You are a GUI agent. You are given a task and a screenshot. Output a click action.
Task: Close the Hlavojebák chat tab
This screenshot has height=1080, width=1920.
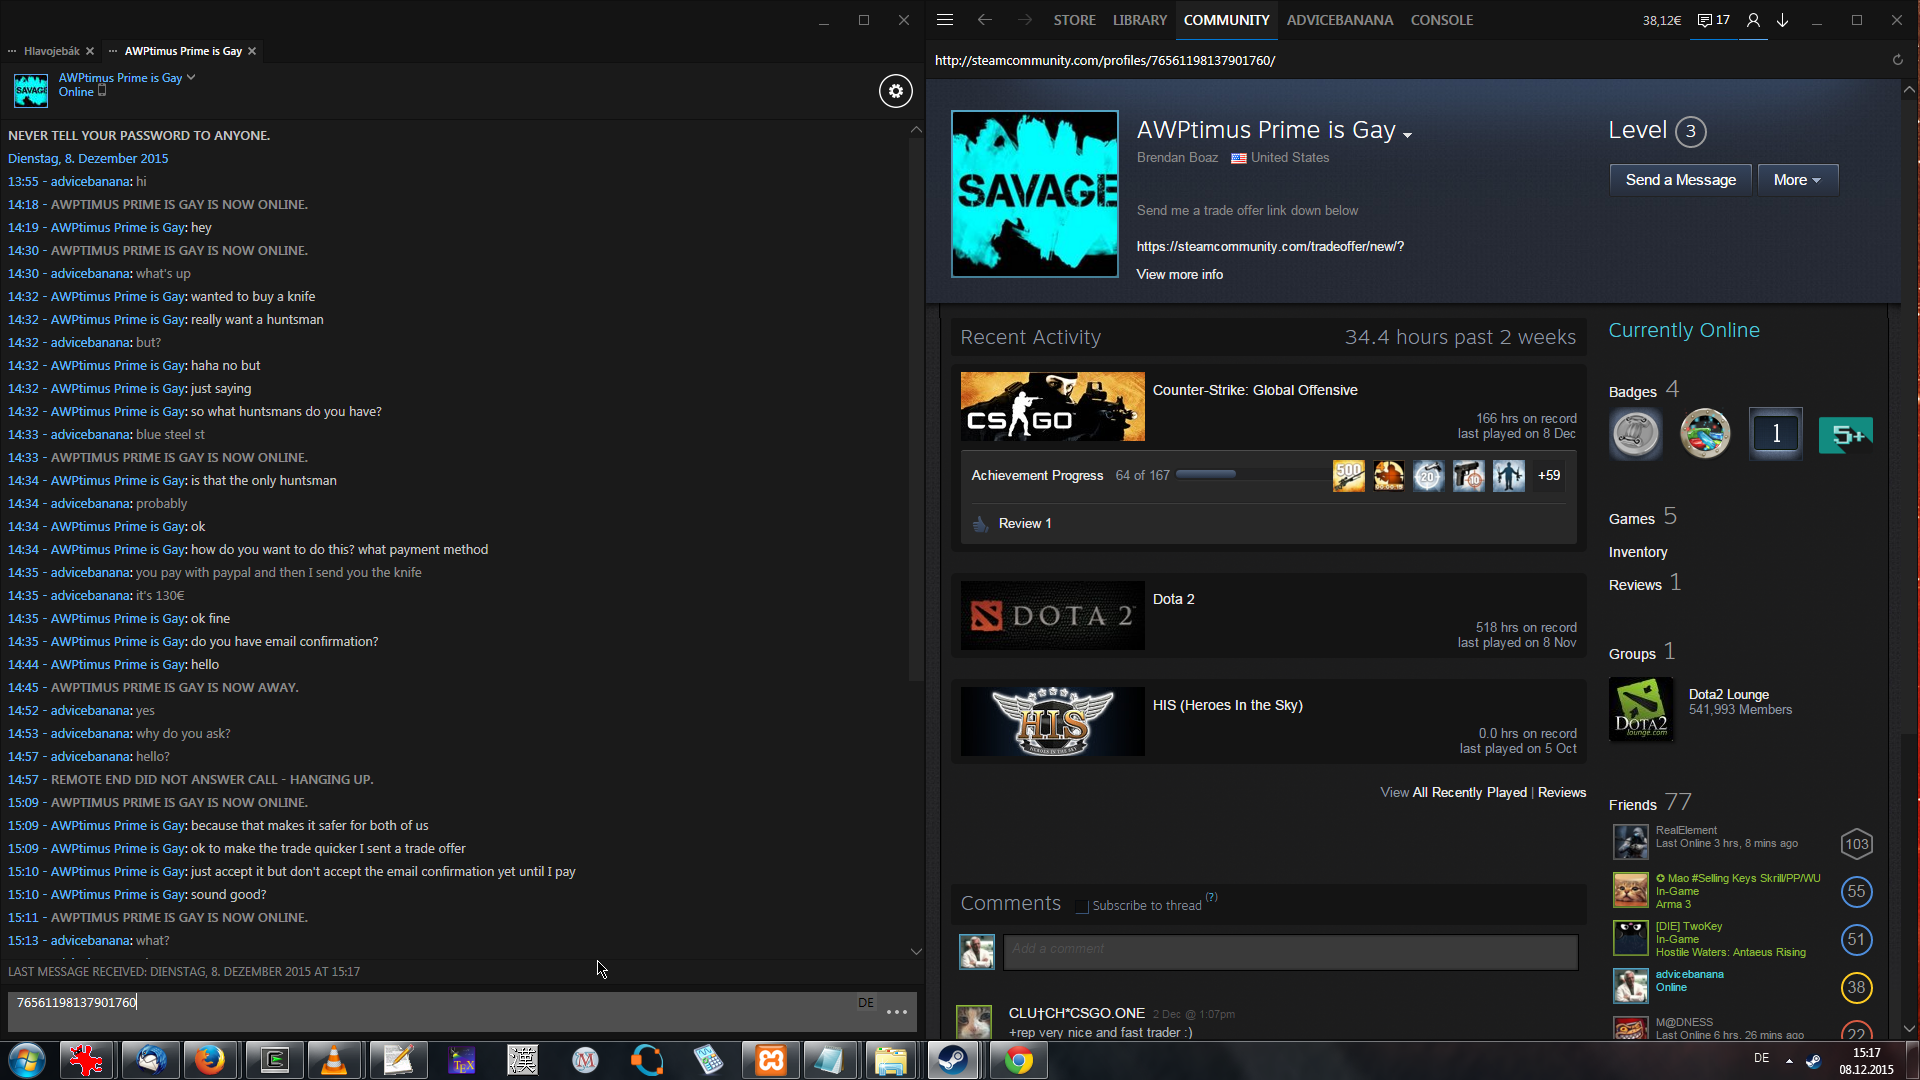pyautogui.click(x=90, y=51)
